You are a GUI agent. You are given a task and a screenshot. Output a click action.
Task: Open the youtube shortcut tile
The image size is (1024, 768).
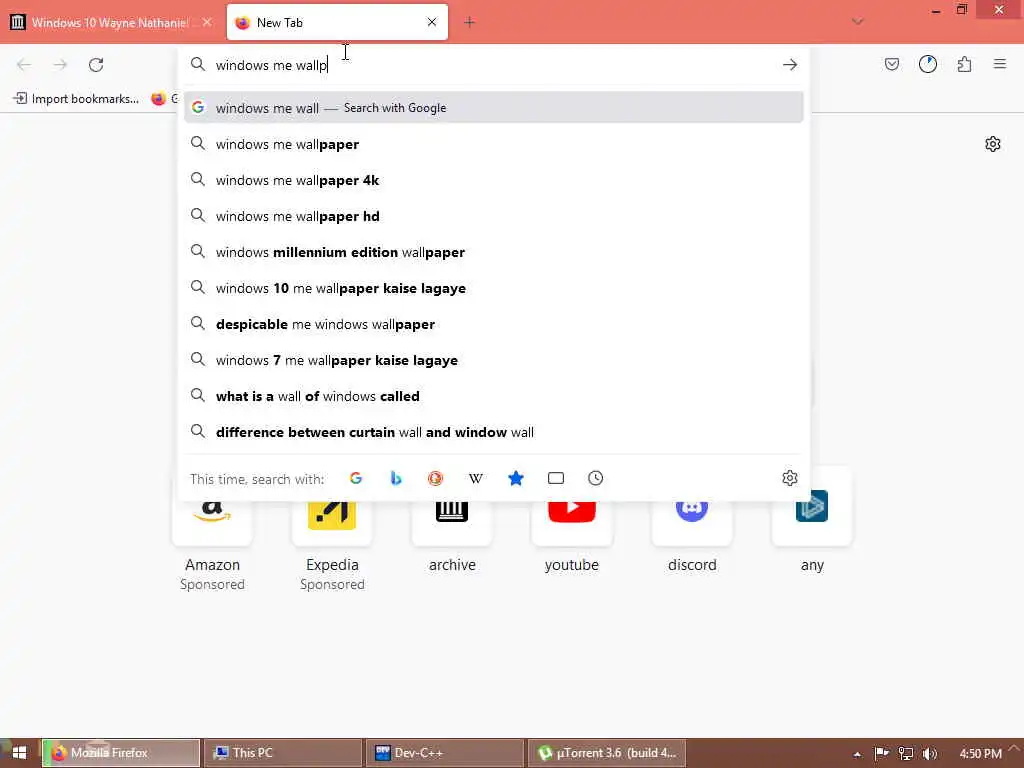(572, 522)
